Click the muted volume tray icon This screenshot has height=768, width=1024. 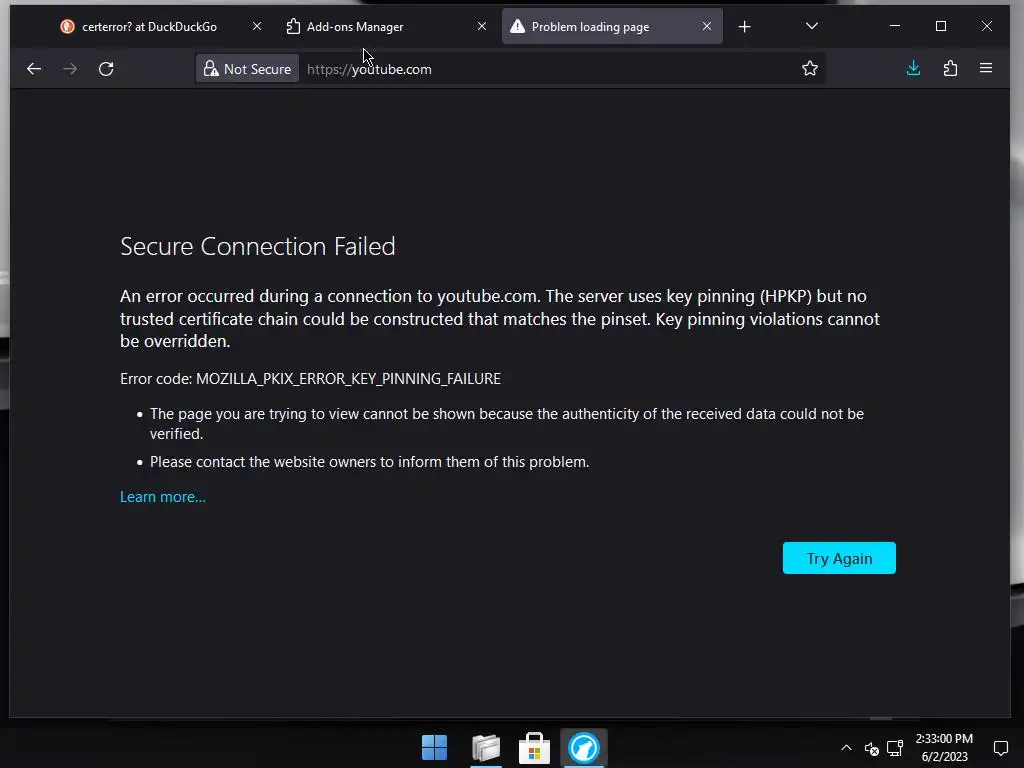[x=871, y=748]
